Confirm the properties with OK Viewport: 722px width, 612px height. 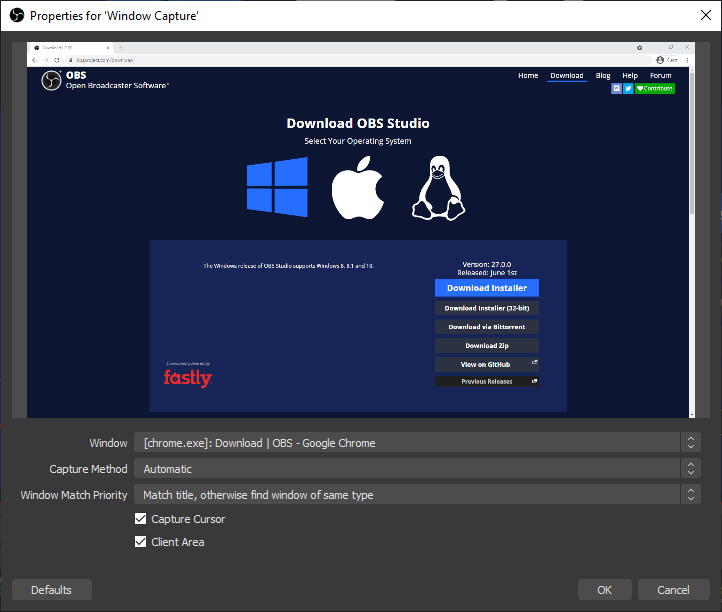[605, 590]
